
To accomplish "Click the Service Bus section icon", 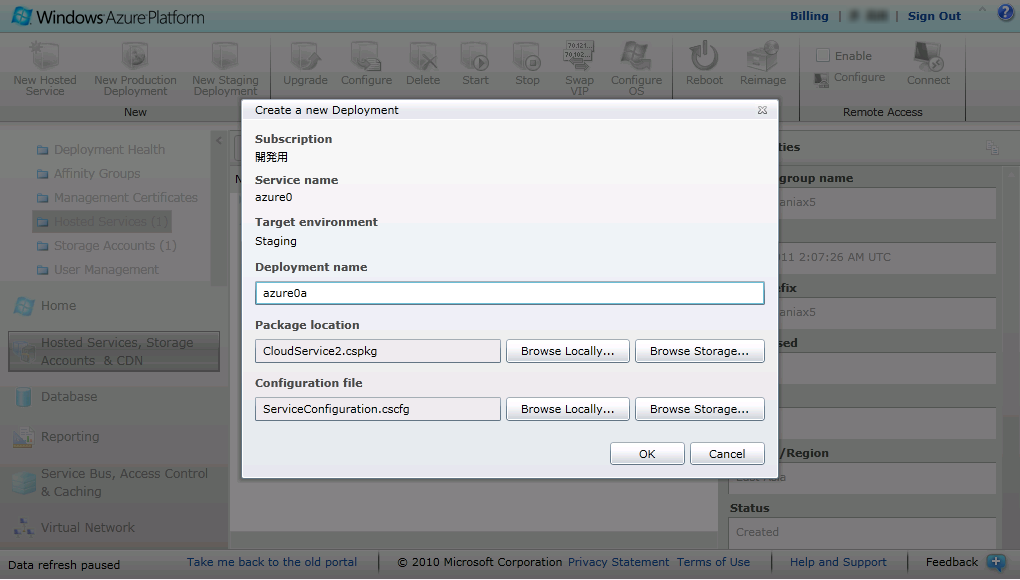I will (24, 482).
